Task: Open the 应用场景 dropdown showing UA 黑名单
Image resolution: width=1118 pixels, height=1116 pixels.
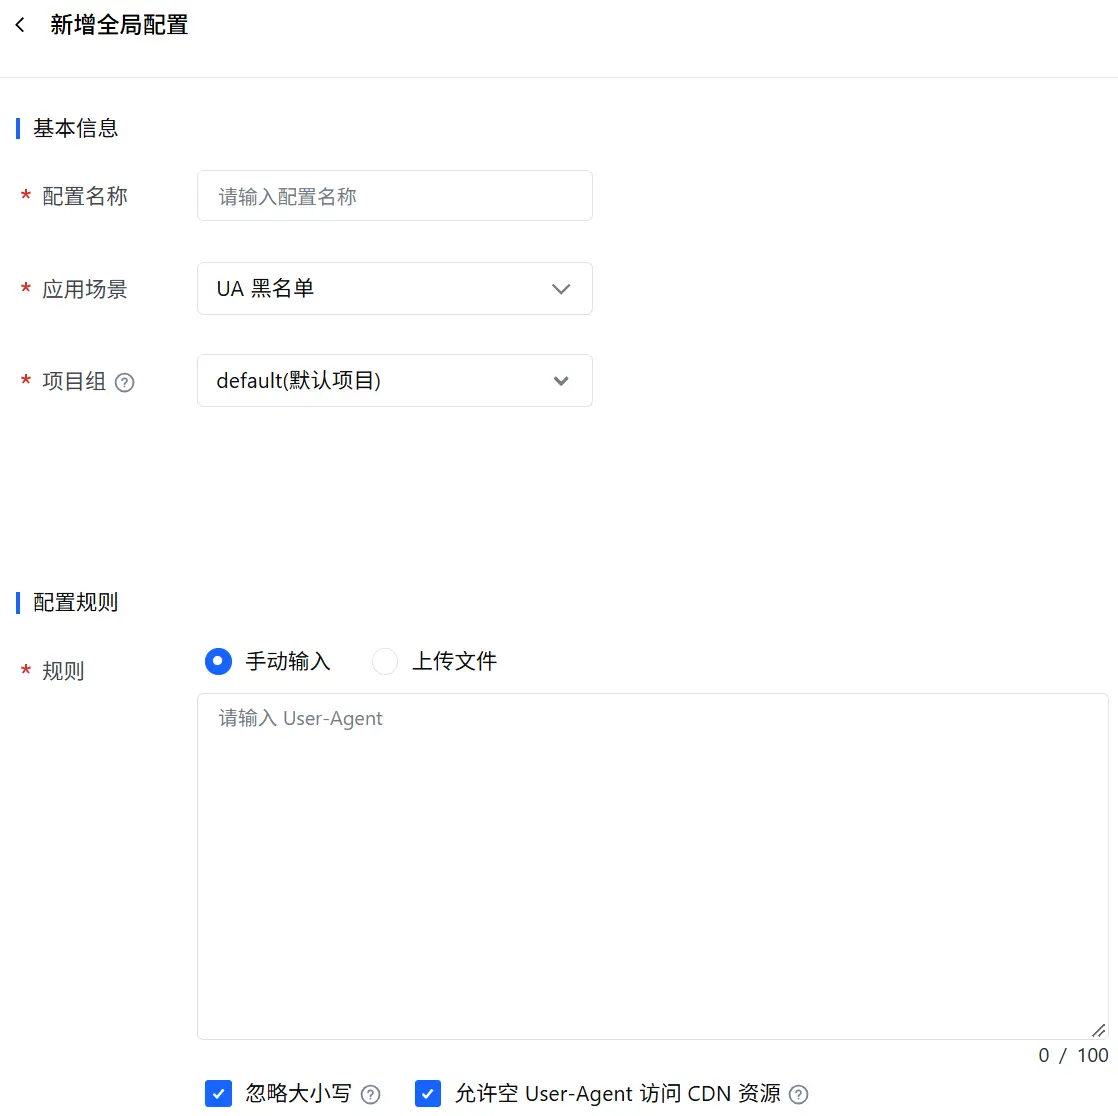Action: pos(394,288)
